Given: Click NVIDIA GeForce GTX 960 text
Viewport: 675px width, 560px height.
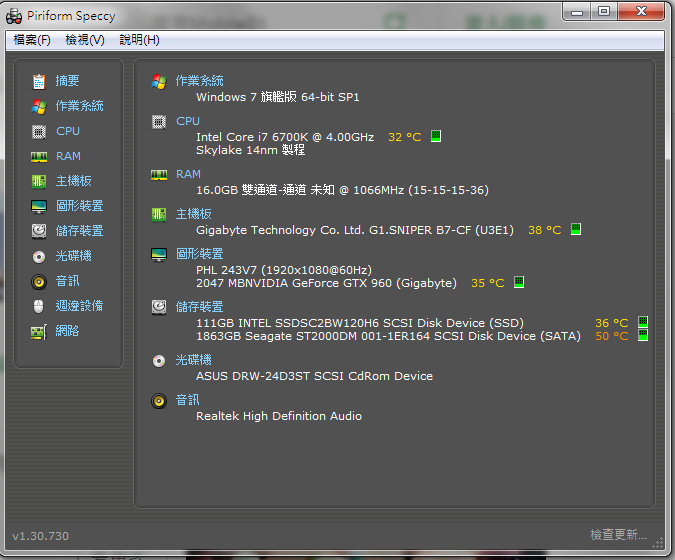Looking at the screenshot, I should [326, 283].
